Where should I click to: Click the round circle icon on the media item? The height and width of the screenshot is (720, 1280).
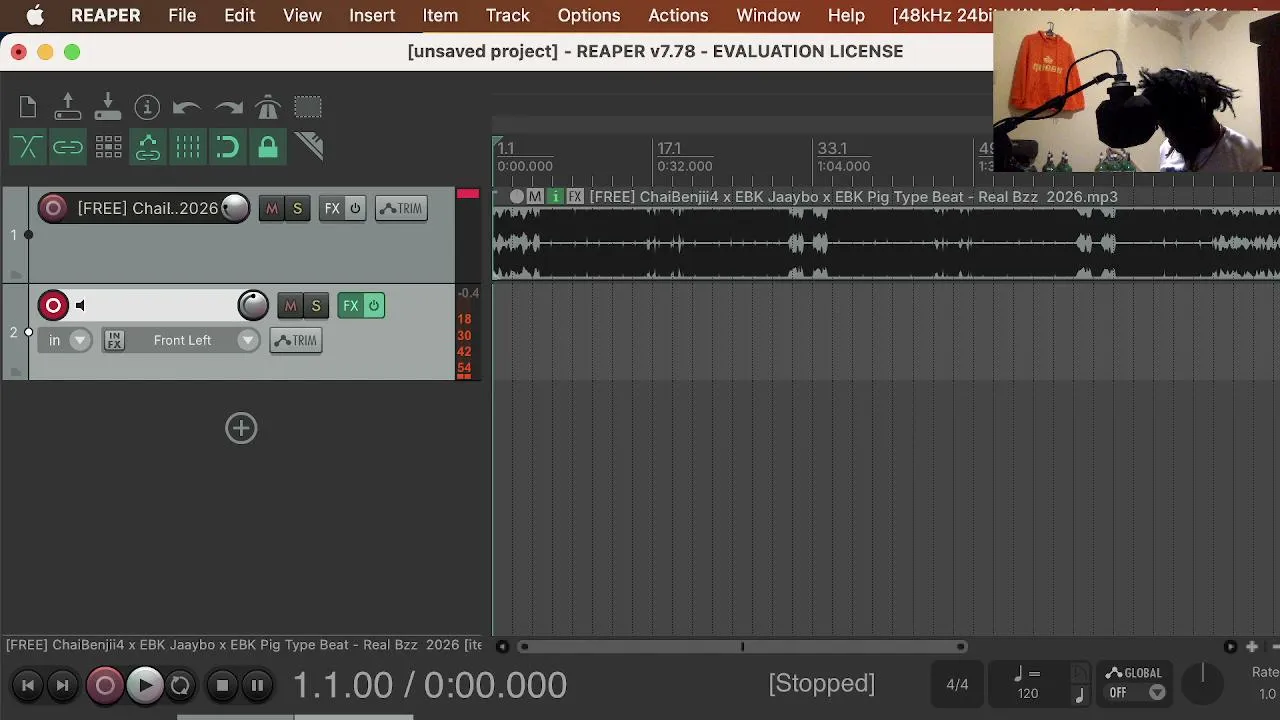pyautogui.click(x=517, y=197)
